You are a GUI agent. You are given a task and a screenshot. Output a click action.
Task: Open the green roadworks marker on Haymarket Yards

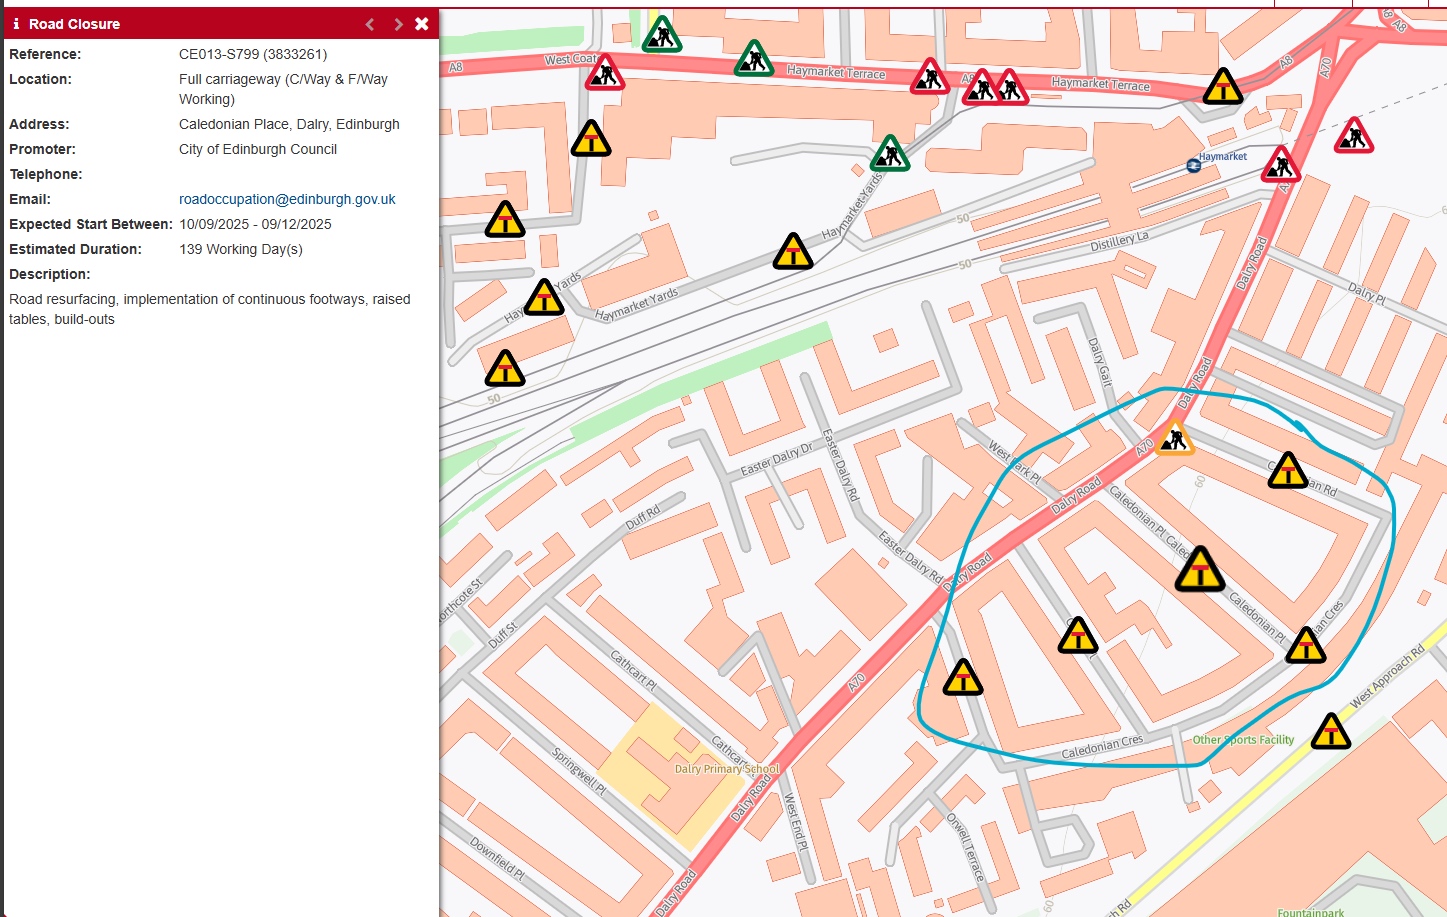tap(889, 155)
